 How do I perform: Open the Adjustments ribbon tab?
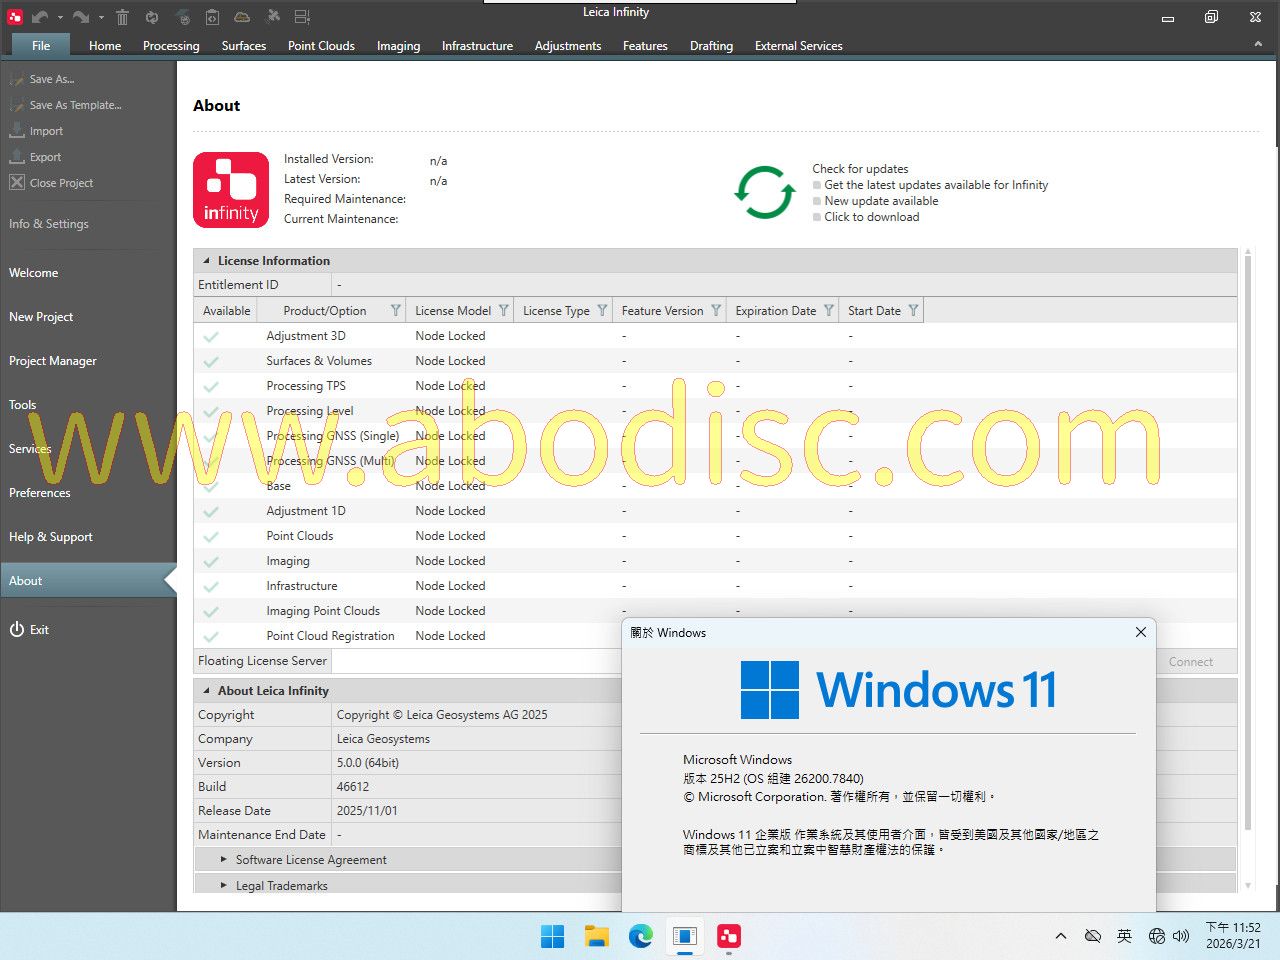(x=567, y=46)
